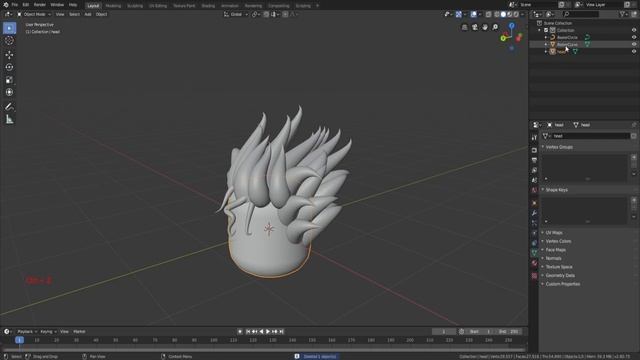640x360 pixels.
Task: Uncheck the Collection checkbox in outliner
Action: [546, 30]
